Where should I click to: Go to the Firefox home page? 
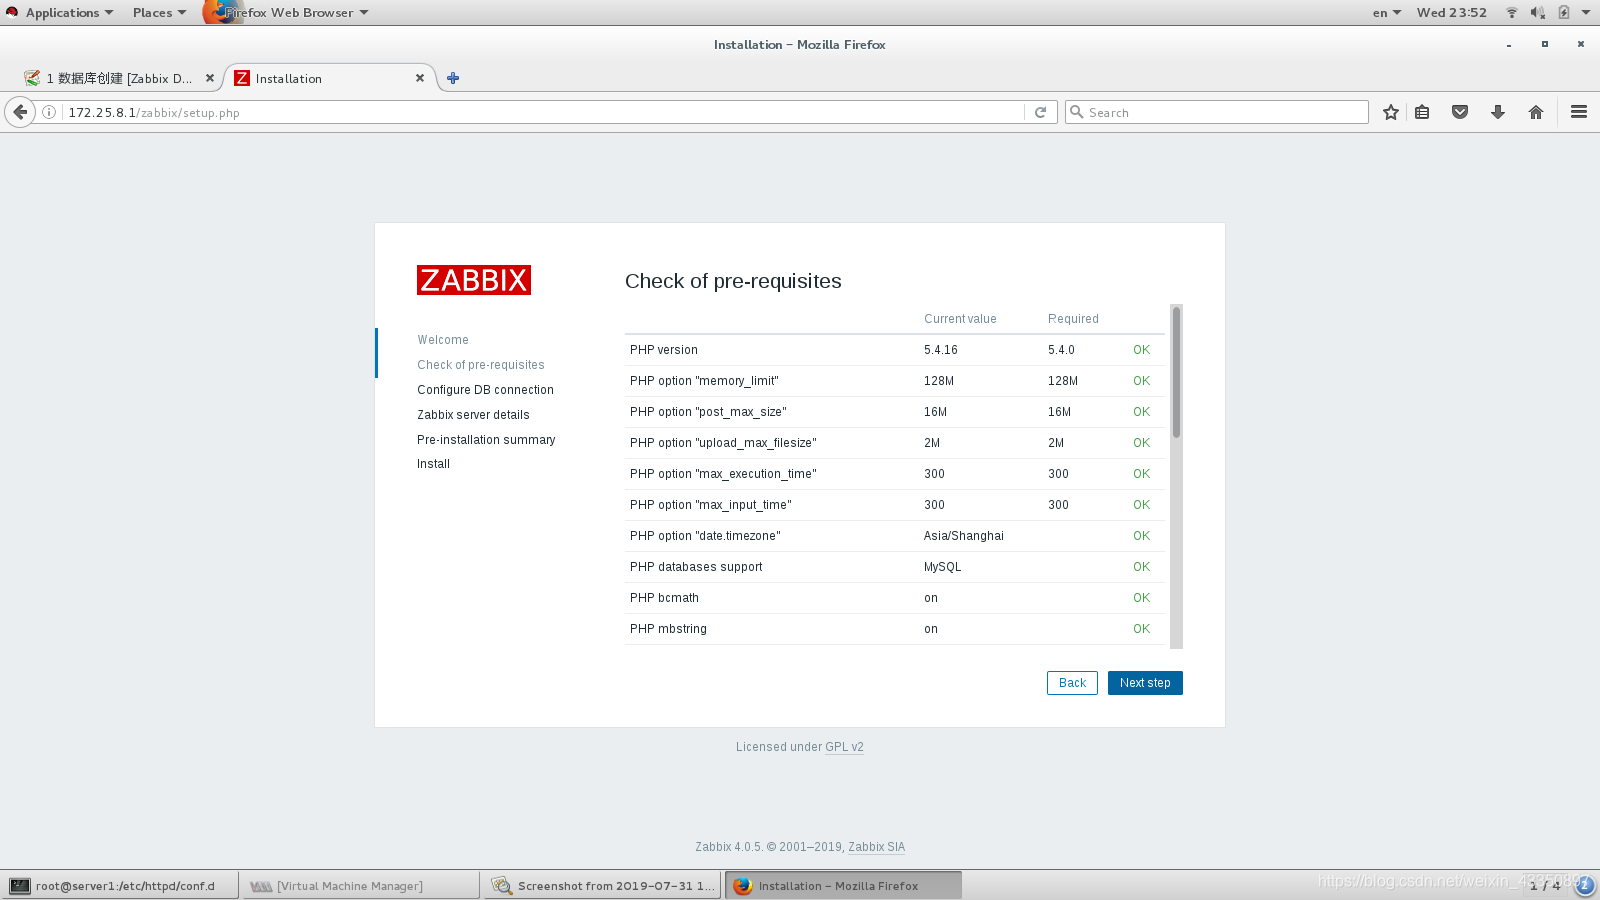pyautogui.click(x=1536, y=112)
